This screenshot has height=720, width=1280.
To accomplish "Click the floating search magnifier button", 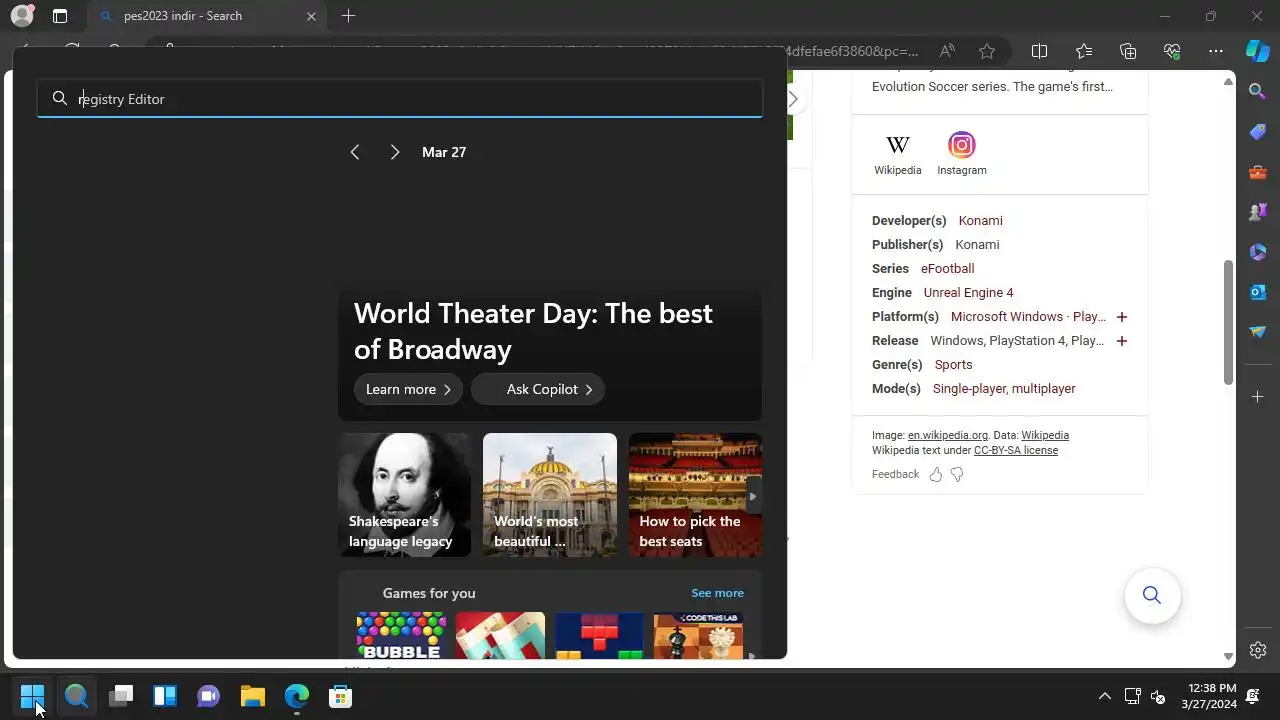I will click(1152, 596).
